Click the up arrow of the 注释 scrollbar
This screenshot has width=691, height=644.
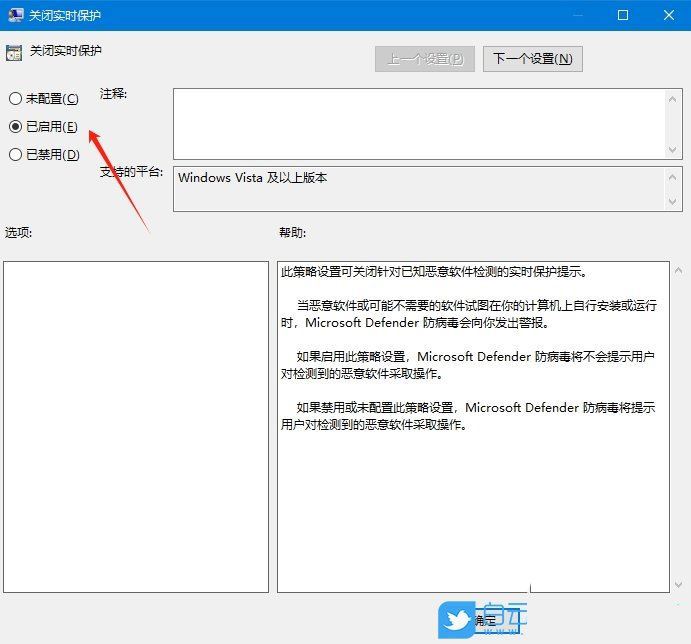point(672,99)
